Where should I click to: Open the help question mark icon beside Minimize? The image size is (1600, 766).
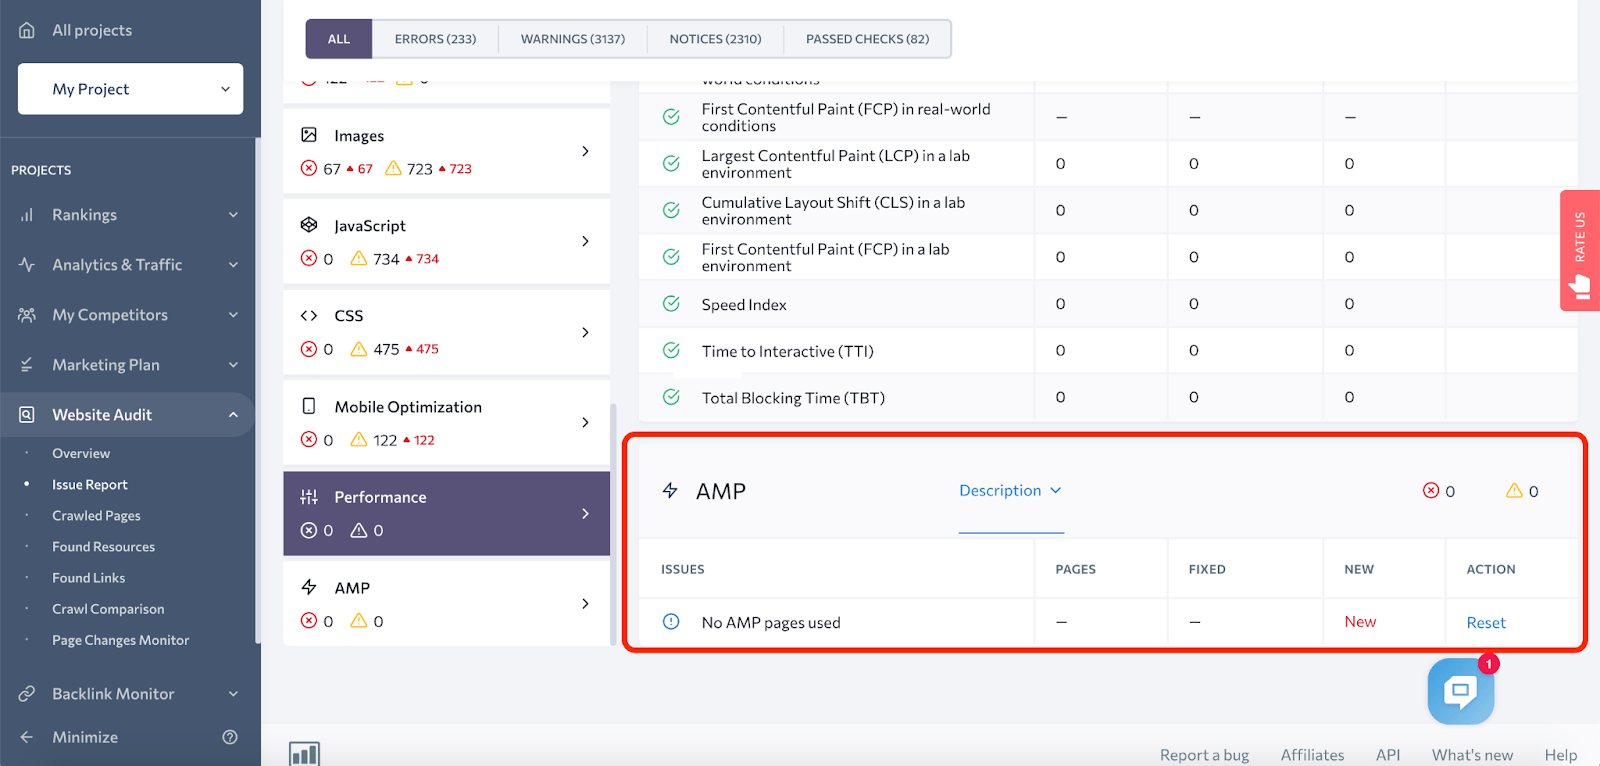(230, 737)
